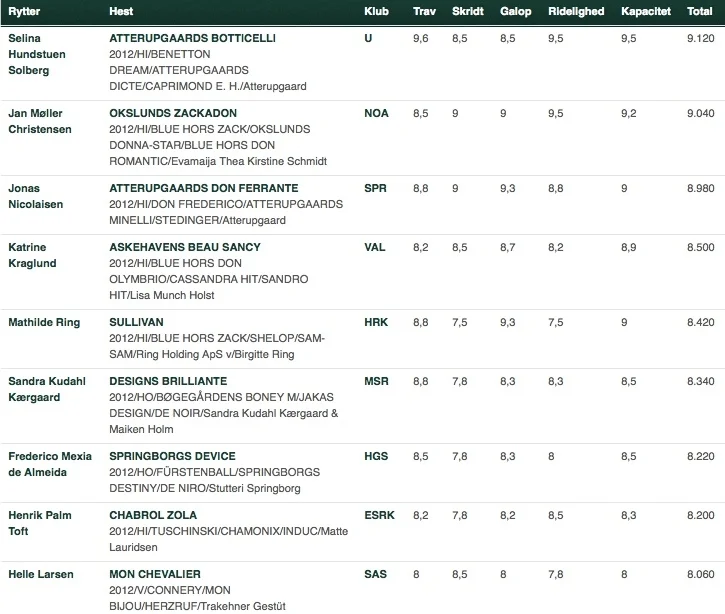Click Kapacitet score 9,2 for Zackadon
Screen dimensions: 725x614
[629, 113]
